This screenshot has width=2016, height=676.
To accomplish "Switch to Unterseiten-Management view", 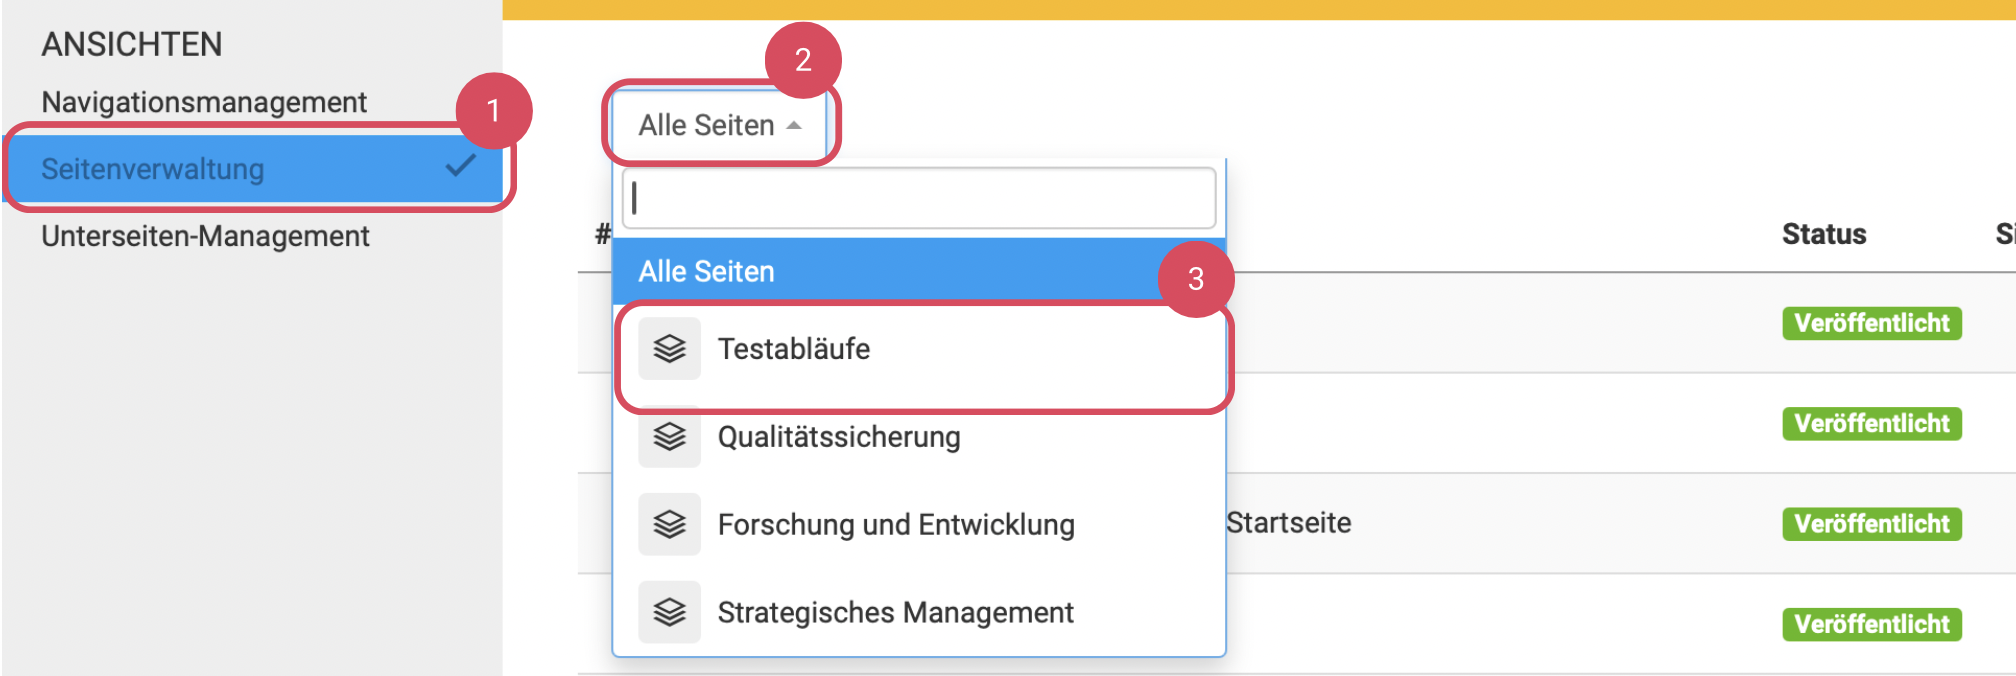I will (x=205, y=236).
